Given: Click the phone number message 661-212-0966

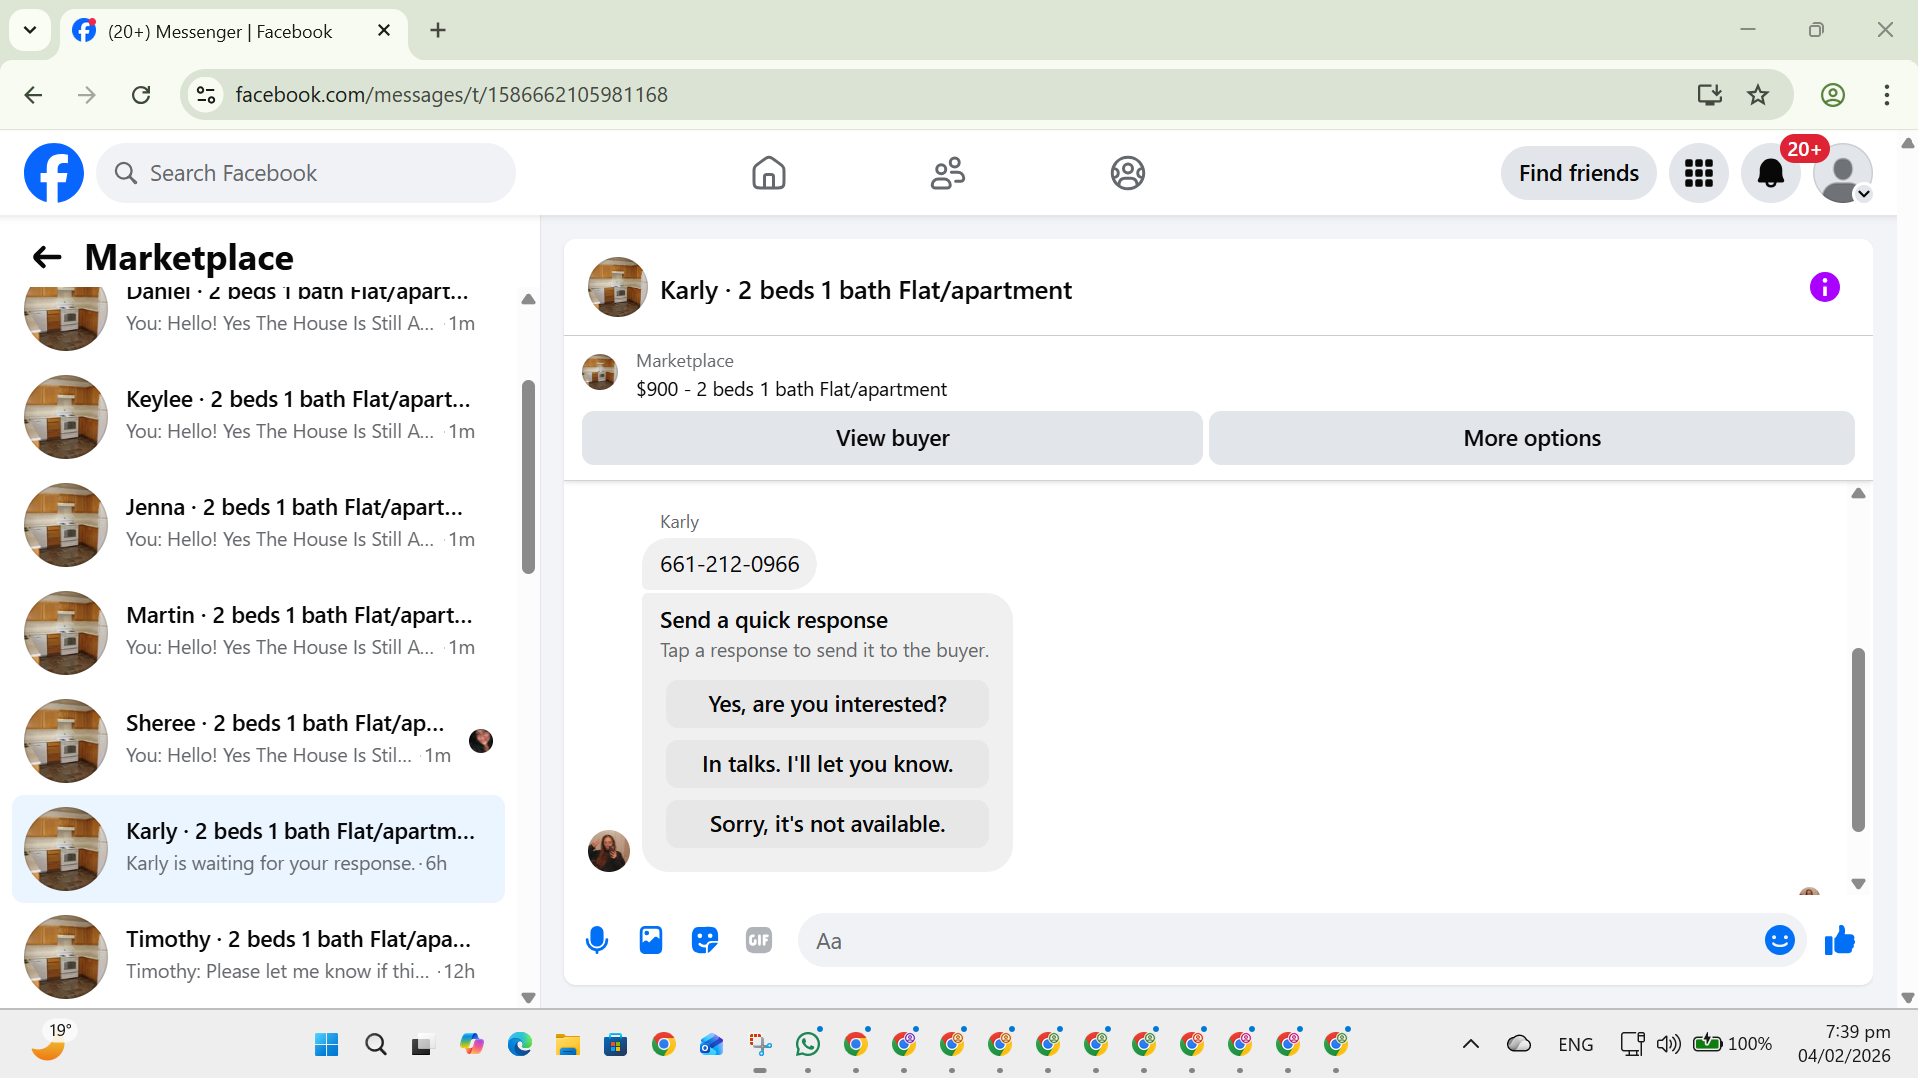Looking at the screenshot, I should pos(729,564).
